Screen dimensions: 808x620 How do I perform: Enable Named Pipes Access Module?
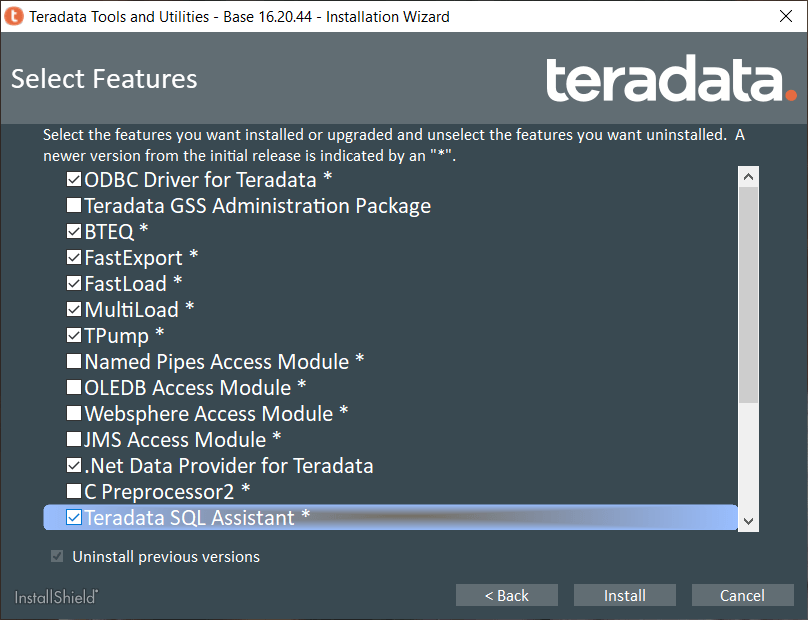coord(74,361)
